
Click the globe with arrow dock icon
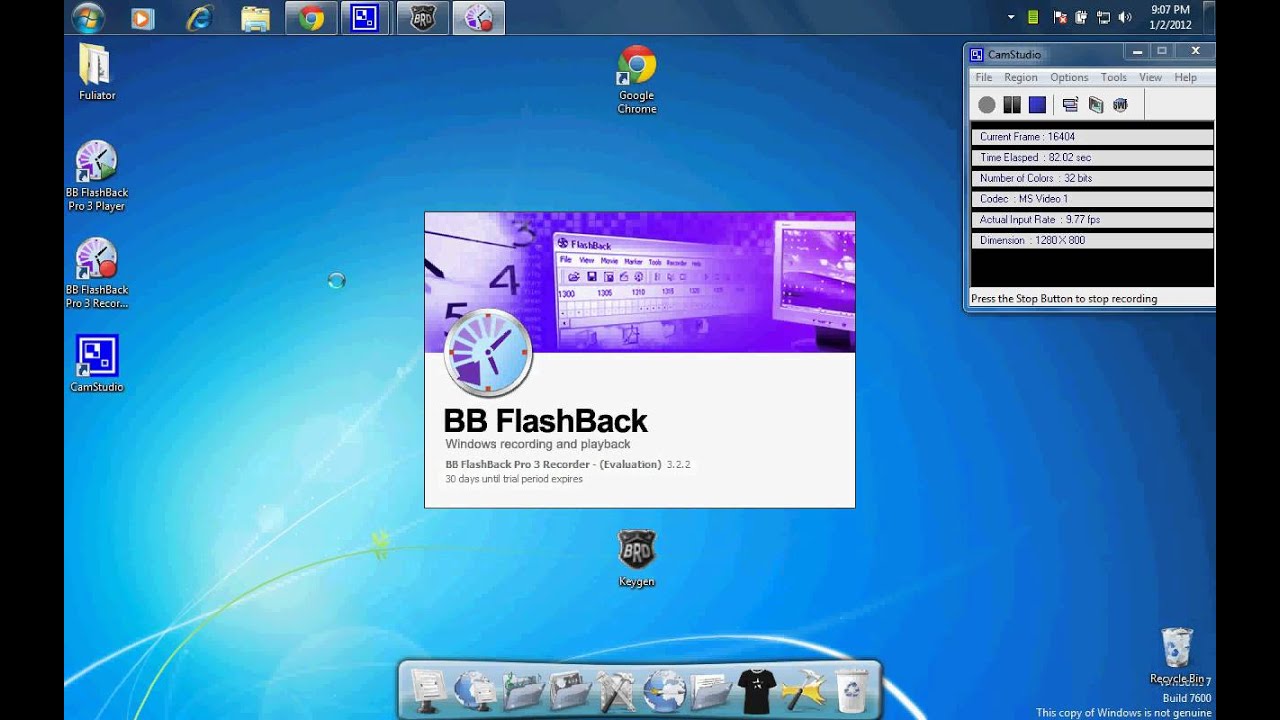tap(664, 690)
